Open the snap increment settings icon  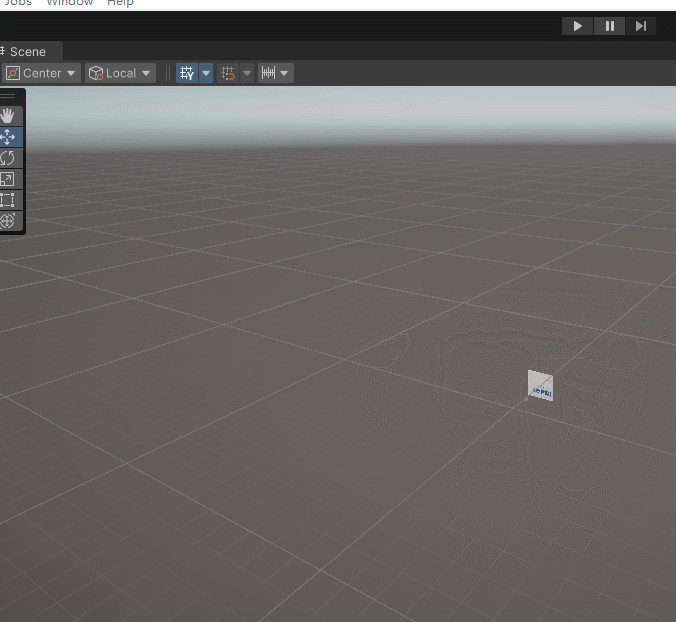pyautogui.click(x=268, y=73)
